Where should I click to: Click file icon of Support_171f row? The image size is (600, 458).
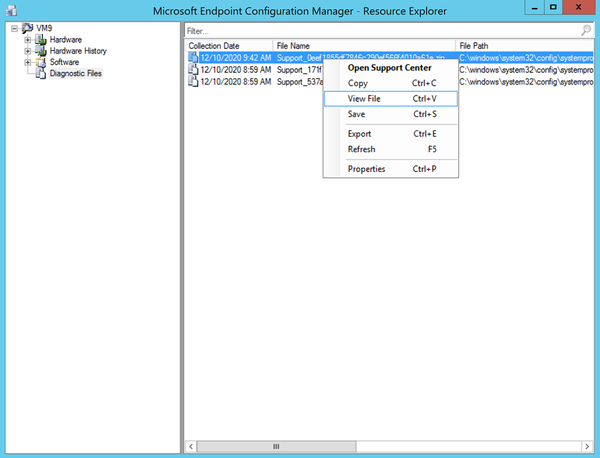coord(194,70)
